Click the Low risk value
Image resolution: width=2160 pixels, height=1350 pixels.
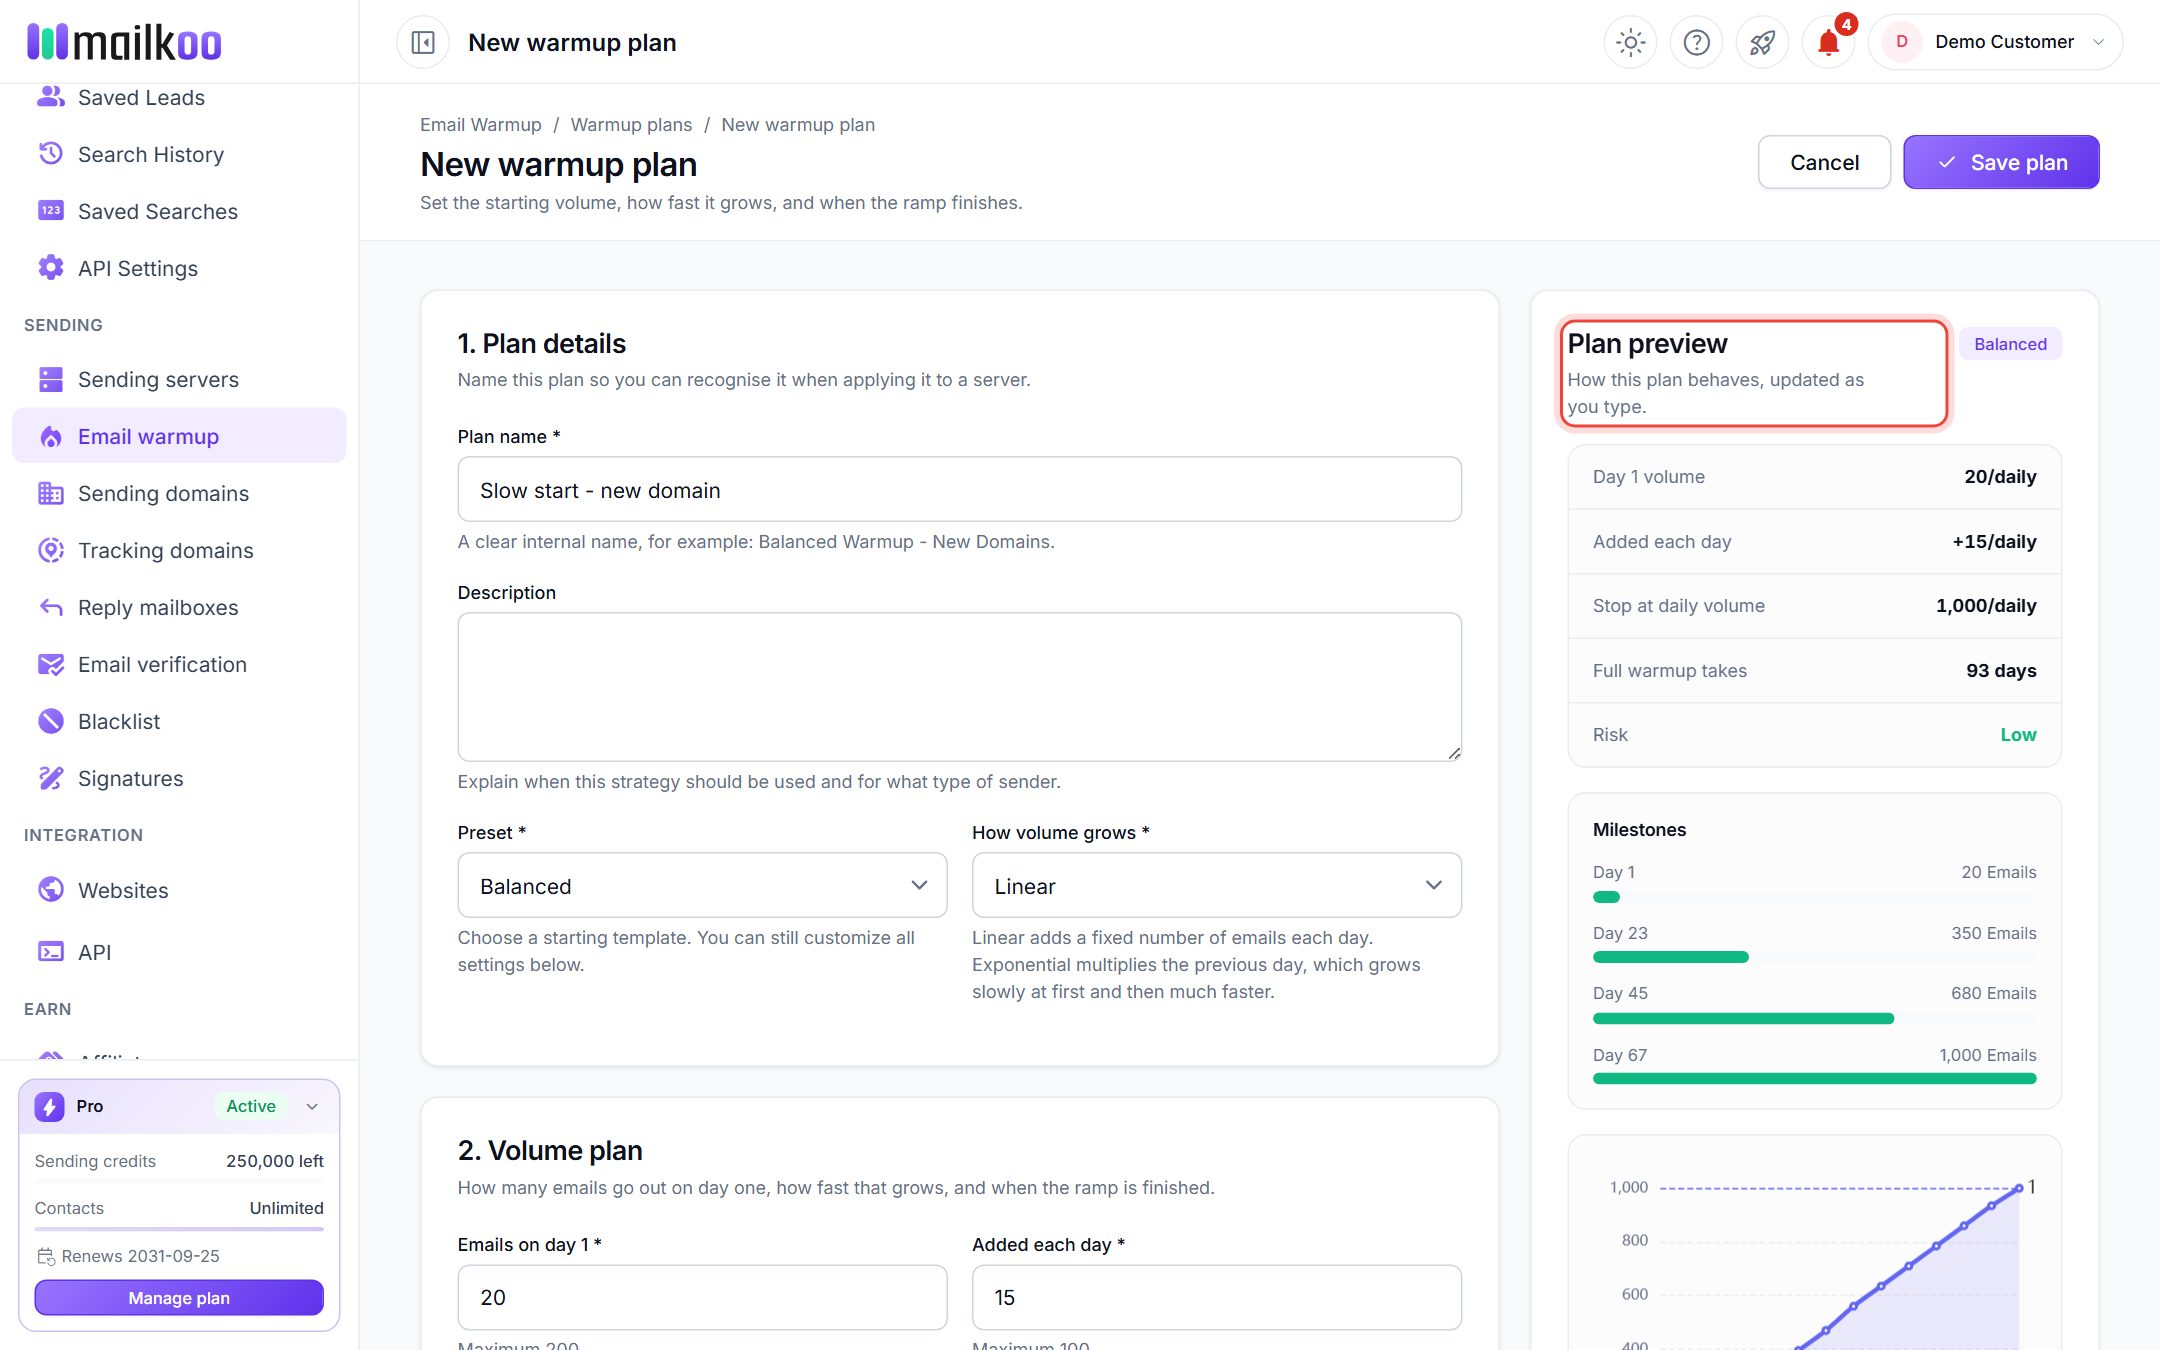click(2018, 734)
